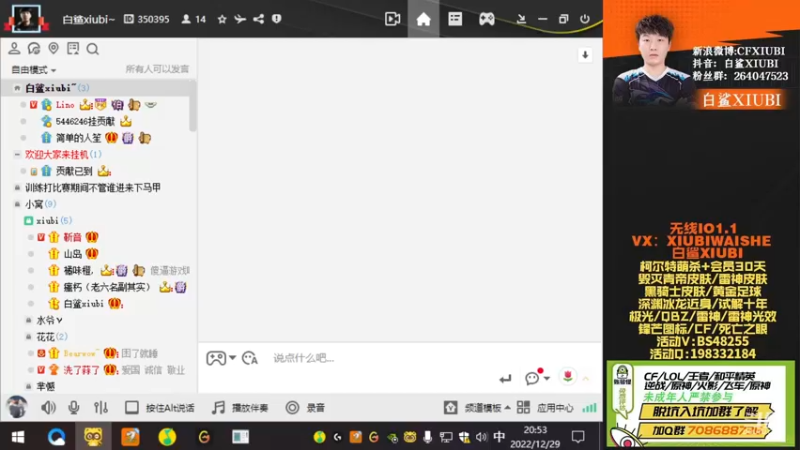Expand 训练打比赛期间 channel row

point(17,187)
